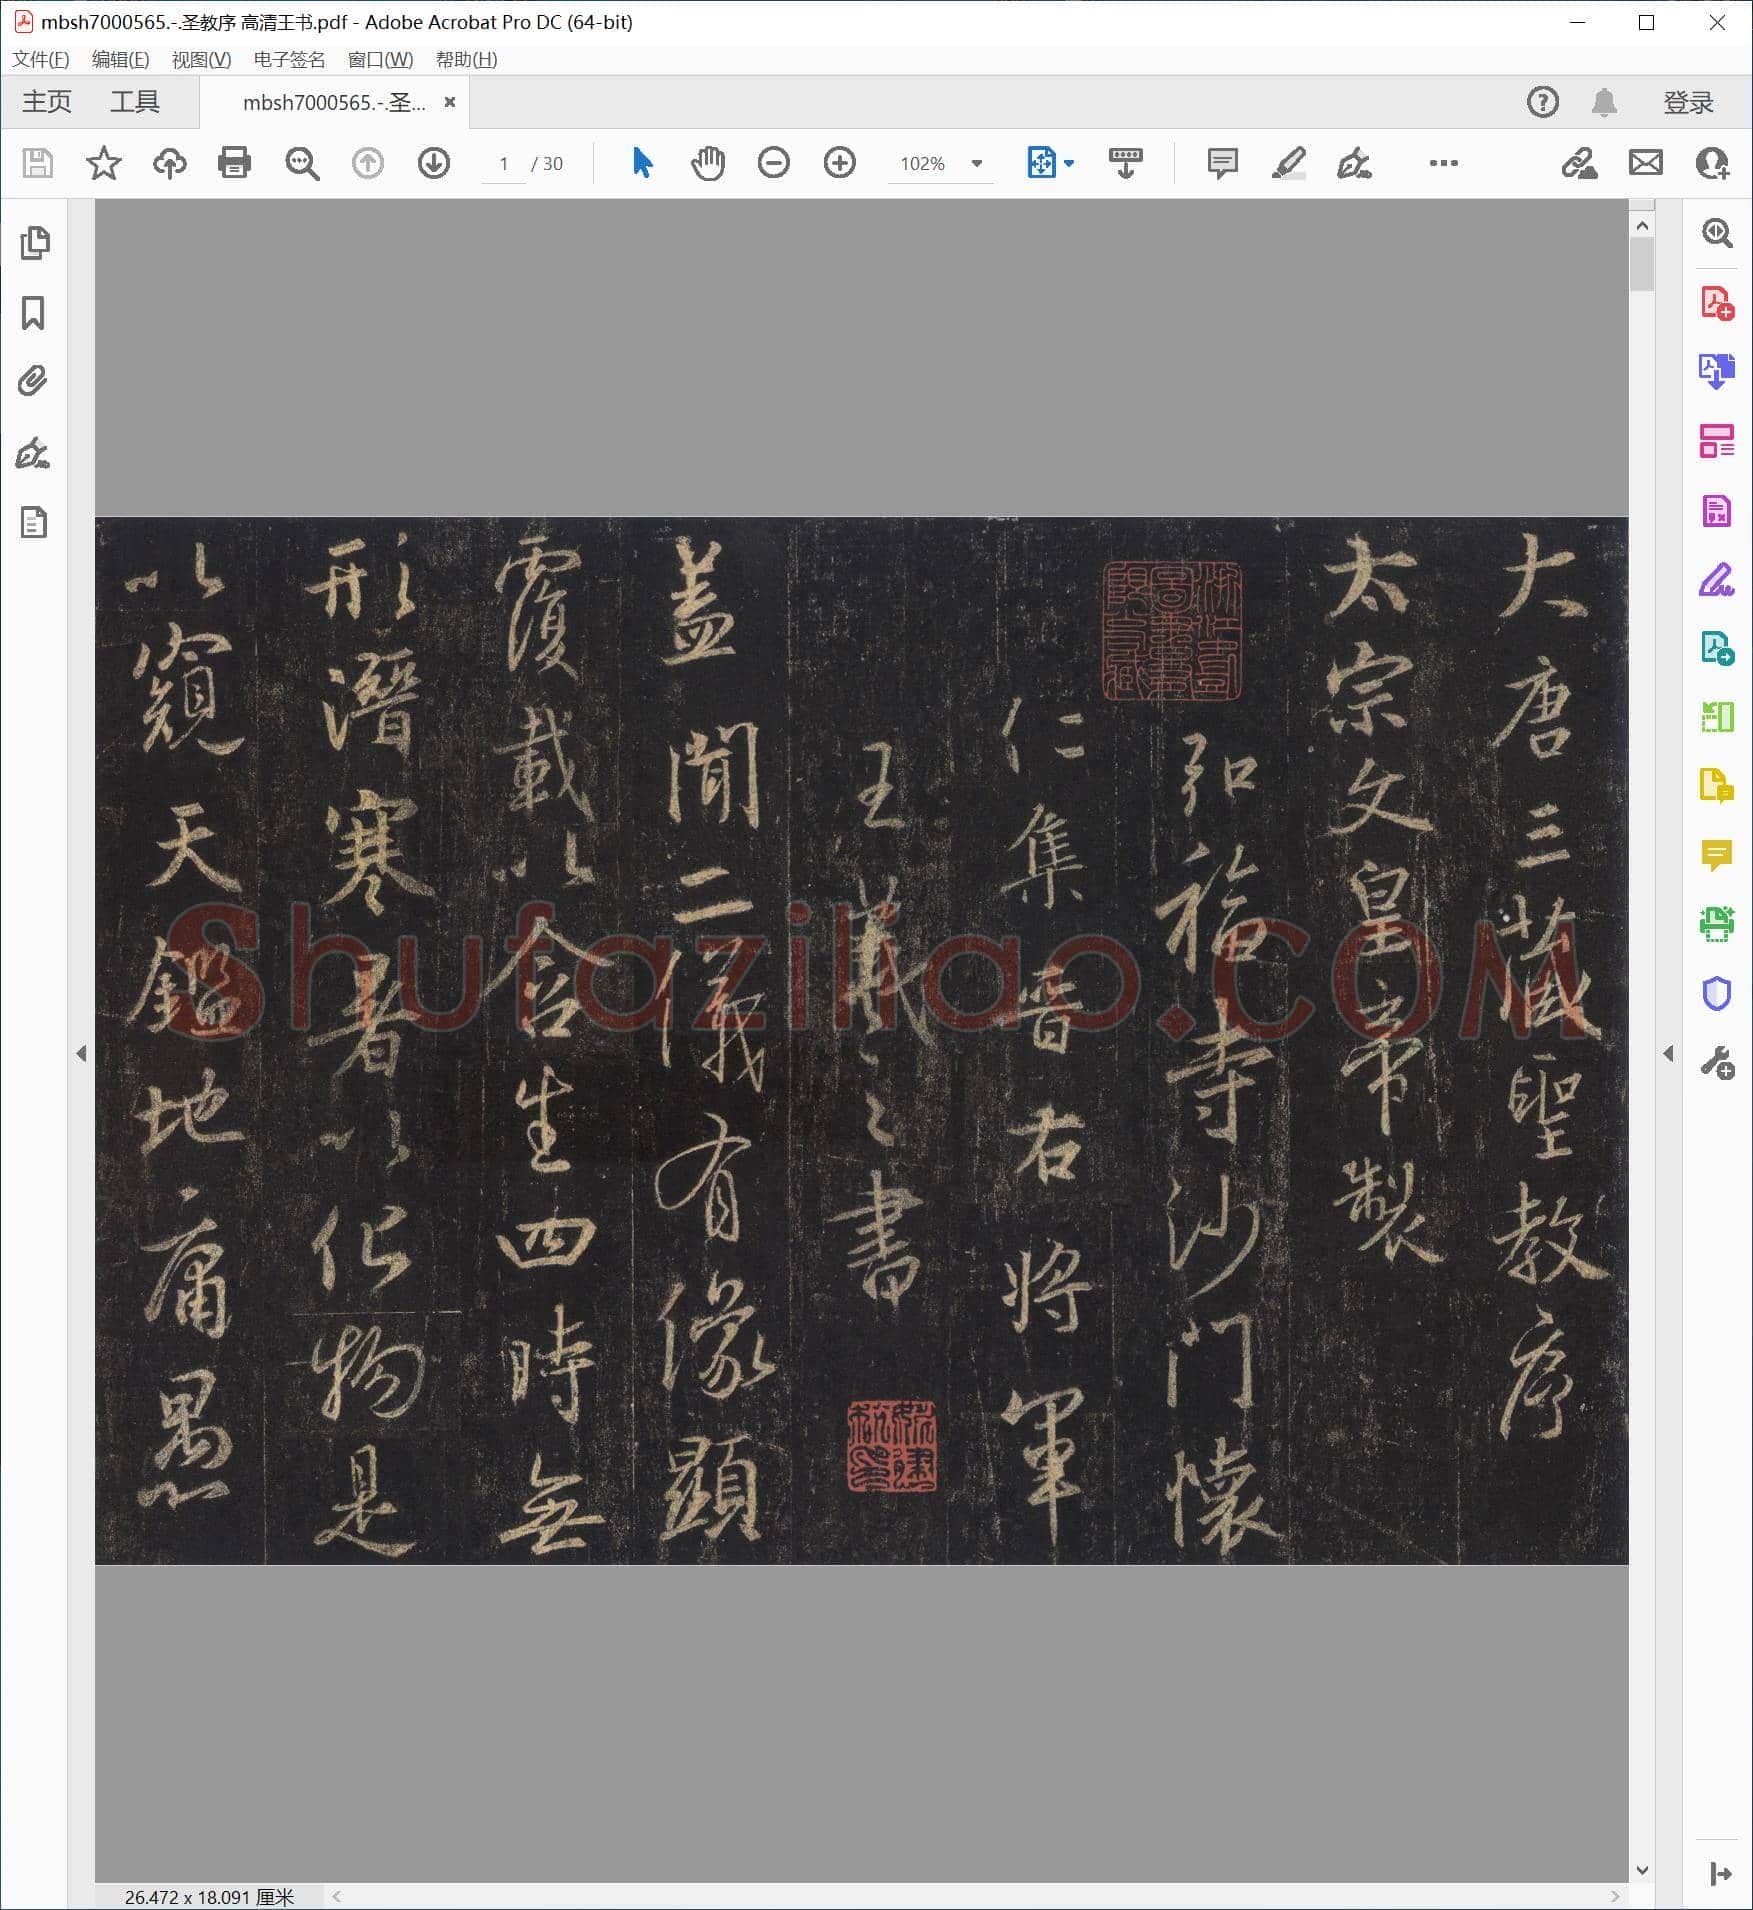Click the 登录 sign-in button
This screenshot has height=1910, width=1753.
[x=1688, y=102]
